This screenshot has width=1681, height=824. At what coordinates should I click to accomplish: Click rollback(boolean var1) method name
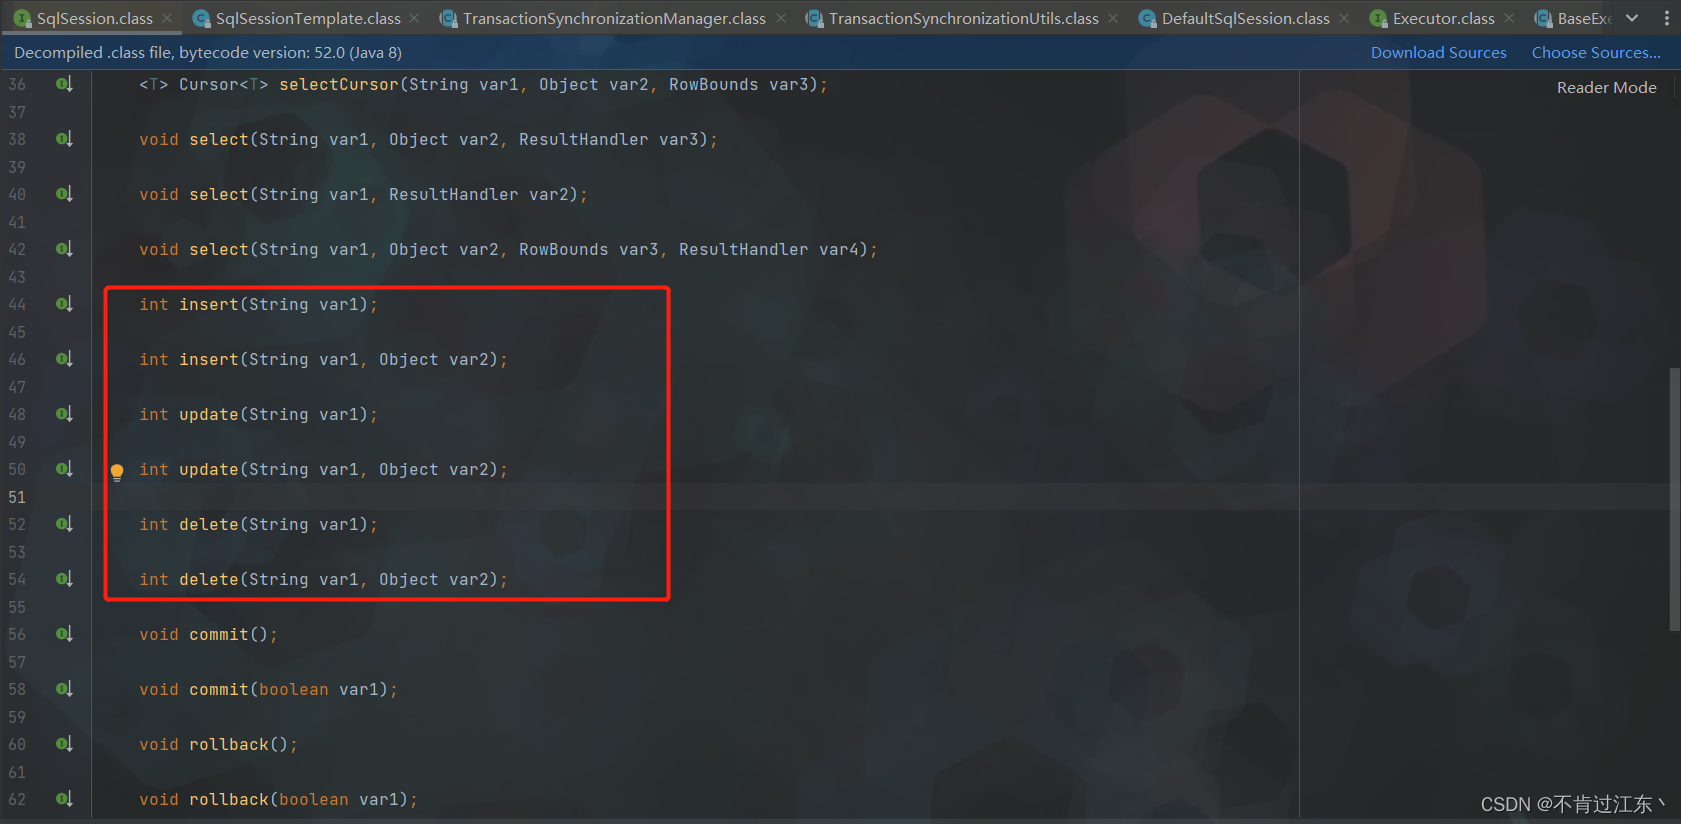coord(228,800)
